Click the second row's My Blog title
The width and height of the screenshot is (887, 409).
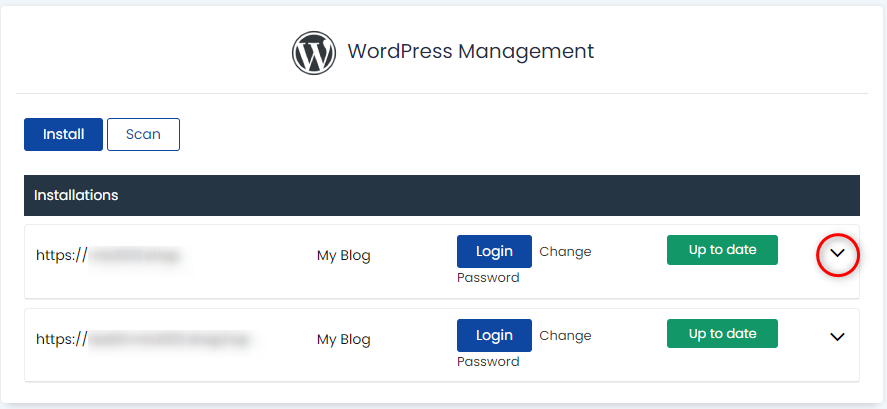click(343, 339)
